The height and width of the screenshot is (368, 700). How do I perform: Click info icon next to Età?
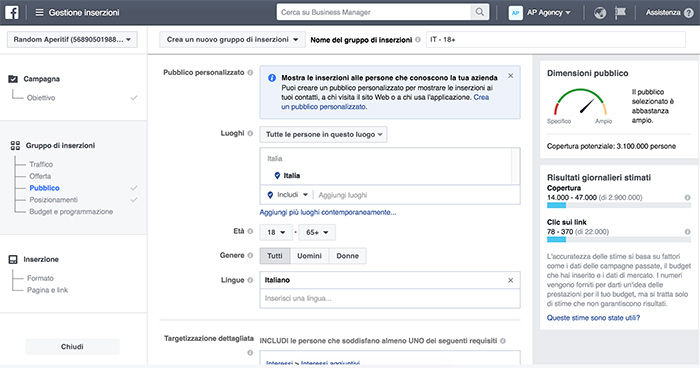click(x=250, y=231)
